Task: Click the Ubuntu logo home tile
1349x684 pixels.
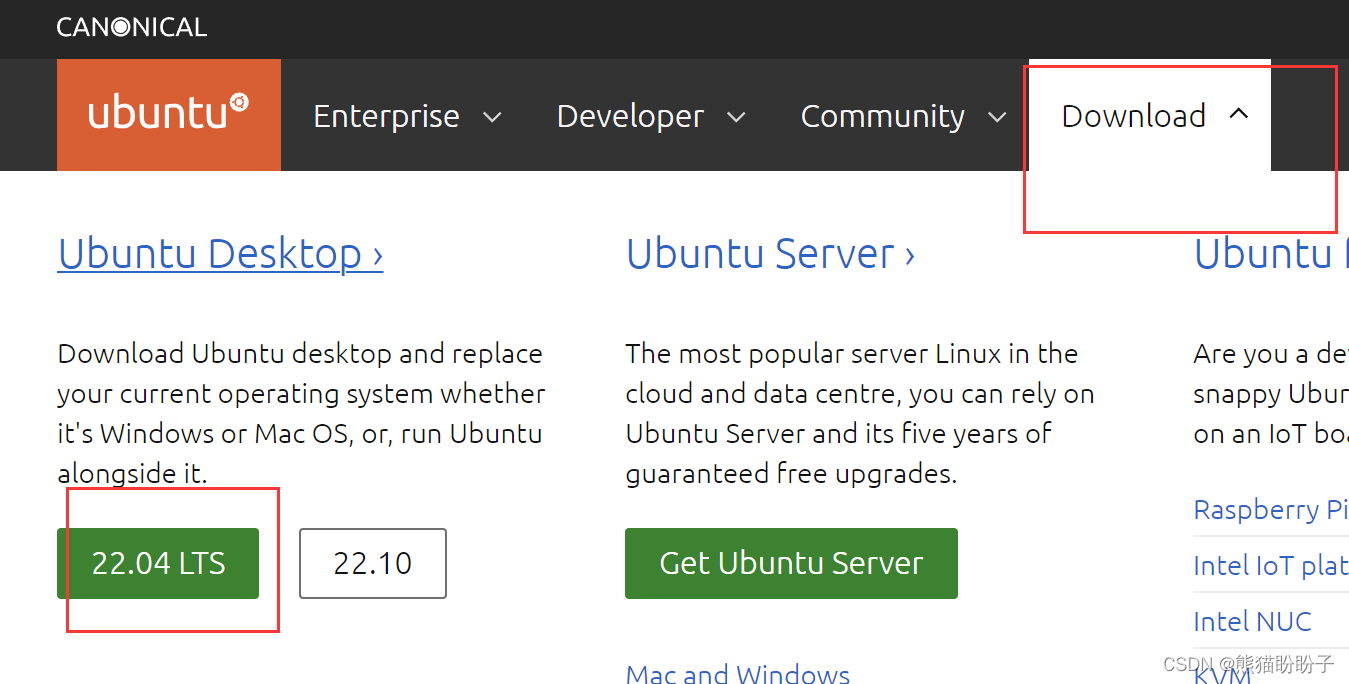Action: (x=169, y=115)
